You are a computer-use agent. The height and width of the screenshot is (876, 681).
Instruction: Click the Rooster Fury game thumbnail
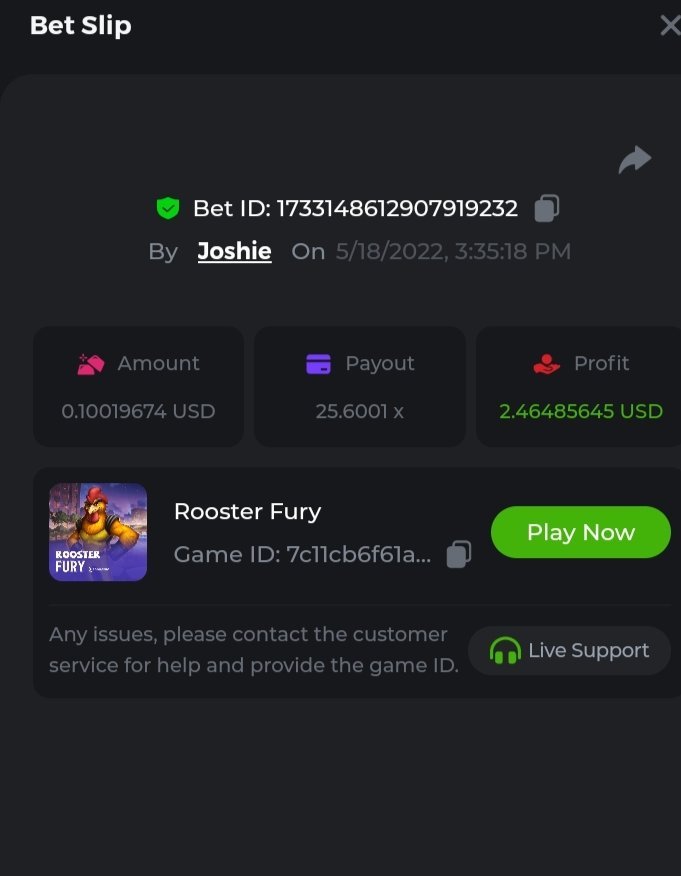coord(98,532)
